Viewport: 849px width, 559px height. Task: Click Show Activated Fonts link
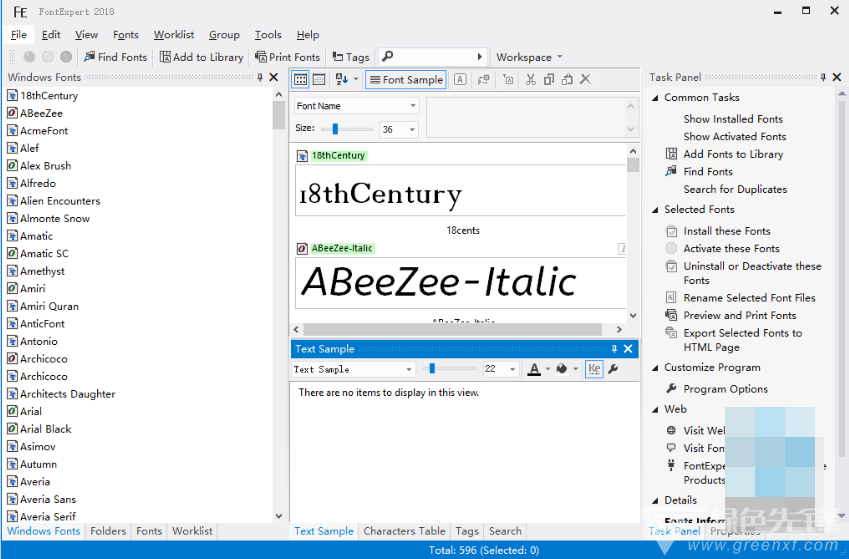(735, 136)
